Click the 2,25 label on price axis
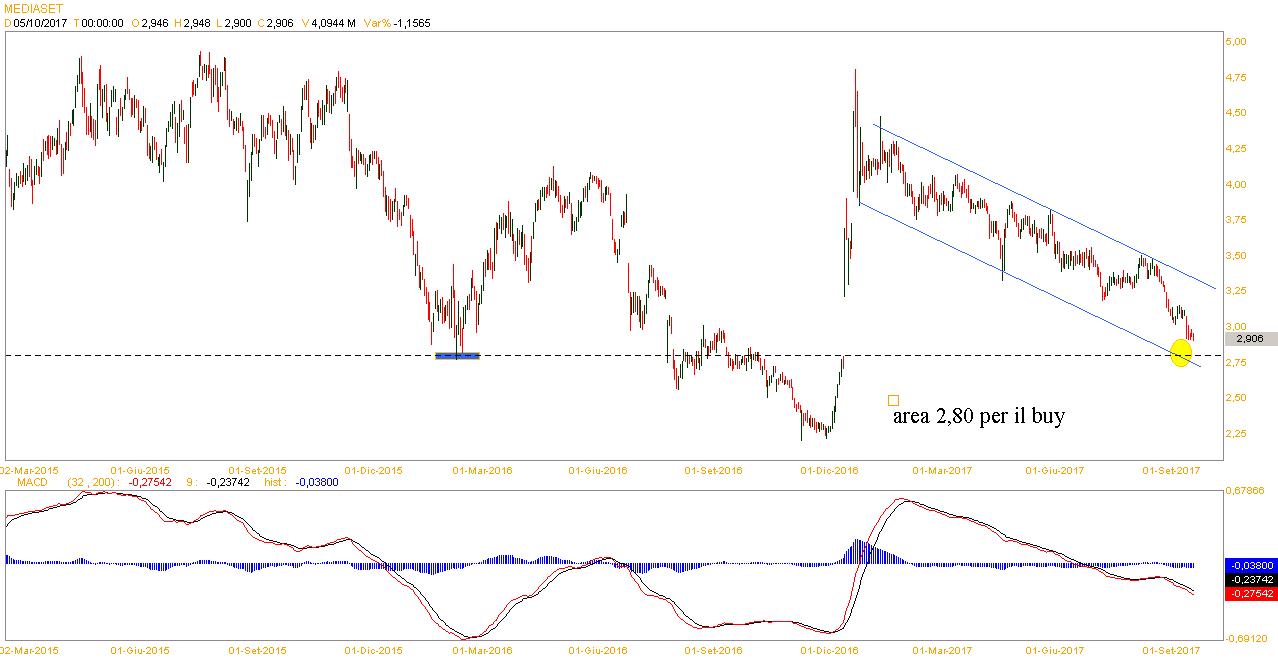 1235,434
